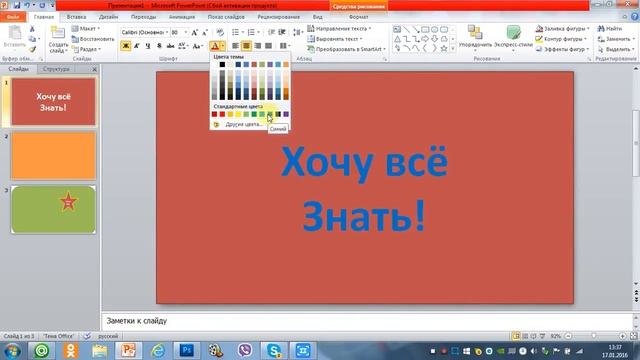Toggle Italic (К) formatting

137,46
